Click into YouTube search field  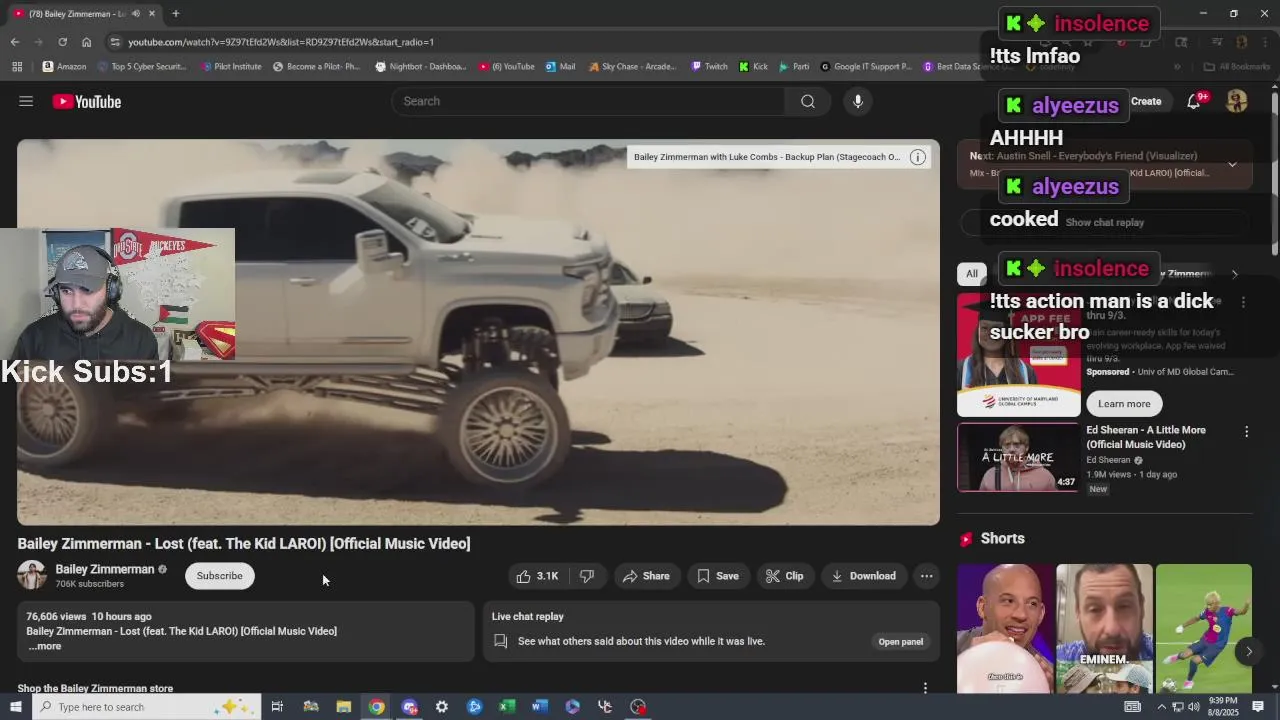click(x=590, y=101)
